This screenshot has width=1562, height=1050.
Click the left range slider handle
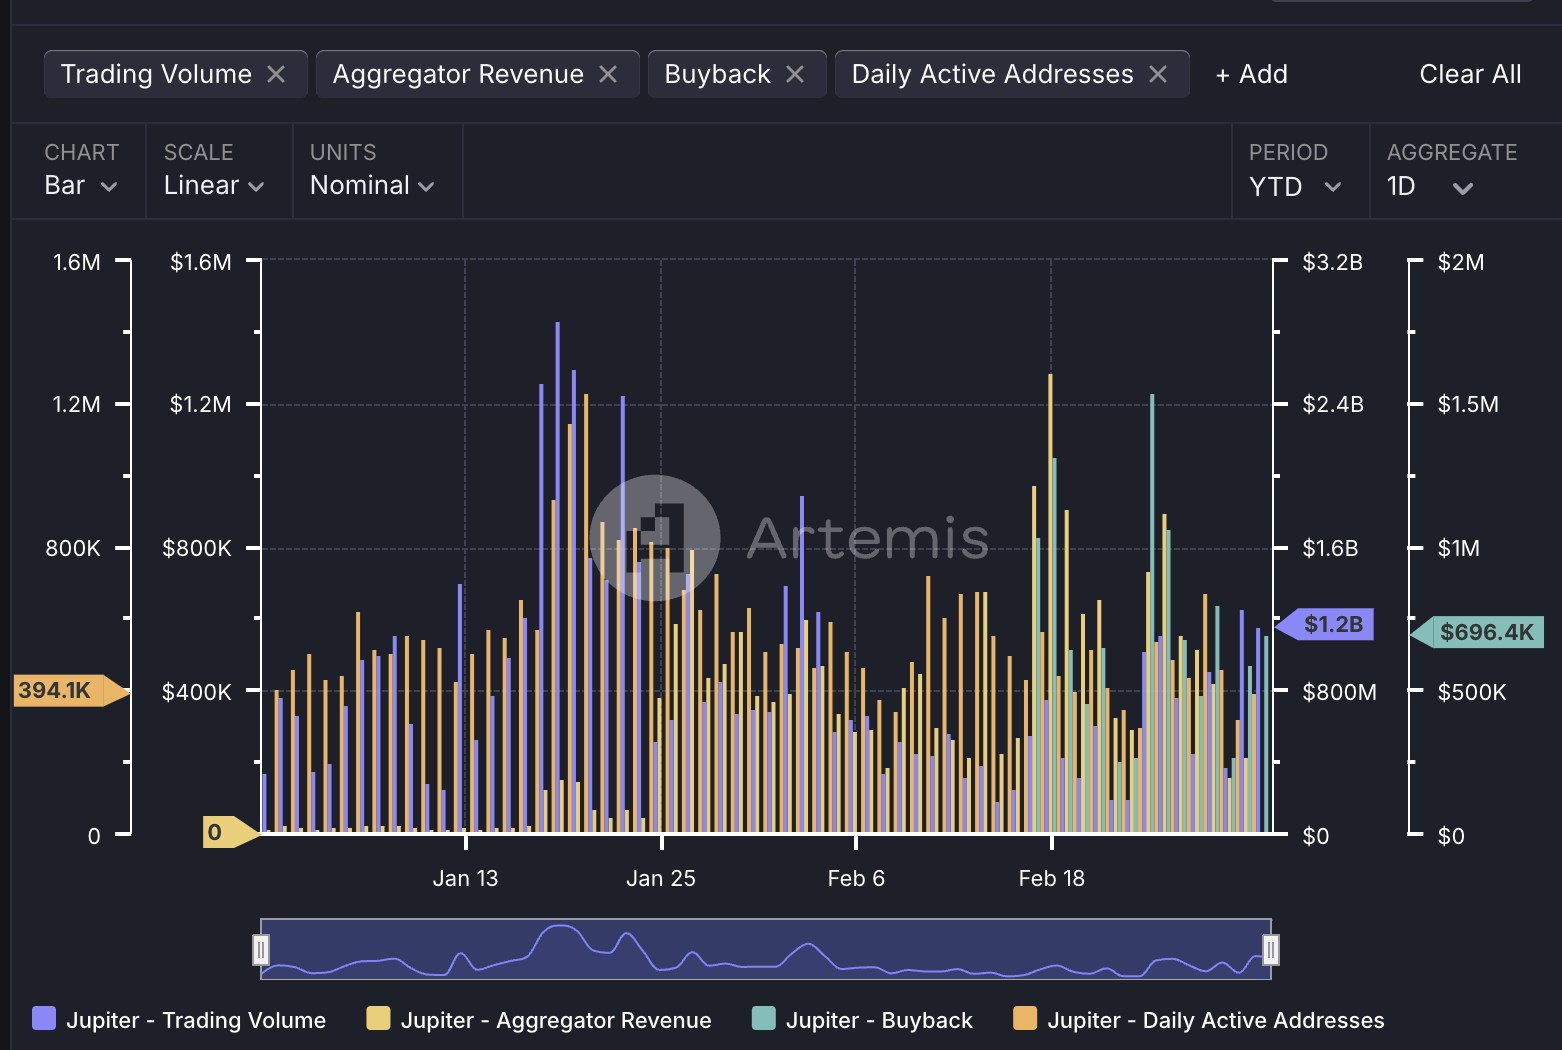[x=261, y=949]
